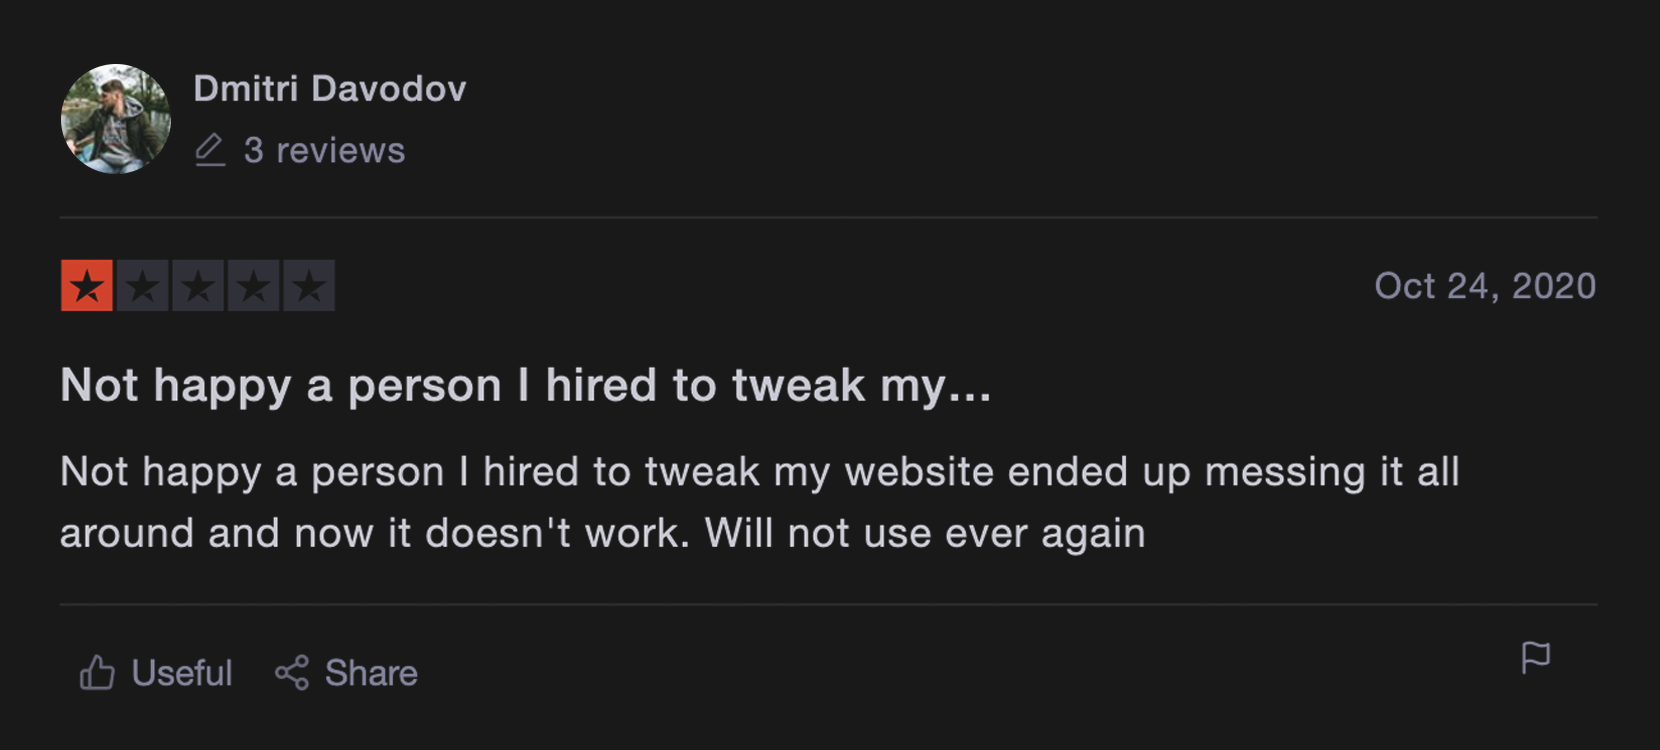View the reviewer's 3 reviews
This screenshot has height=750, width=1660.
point(324,150)
